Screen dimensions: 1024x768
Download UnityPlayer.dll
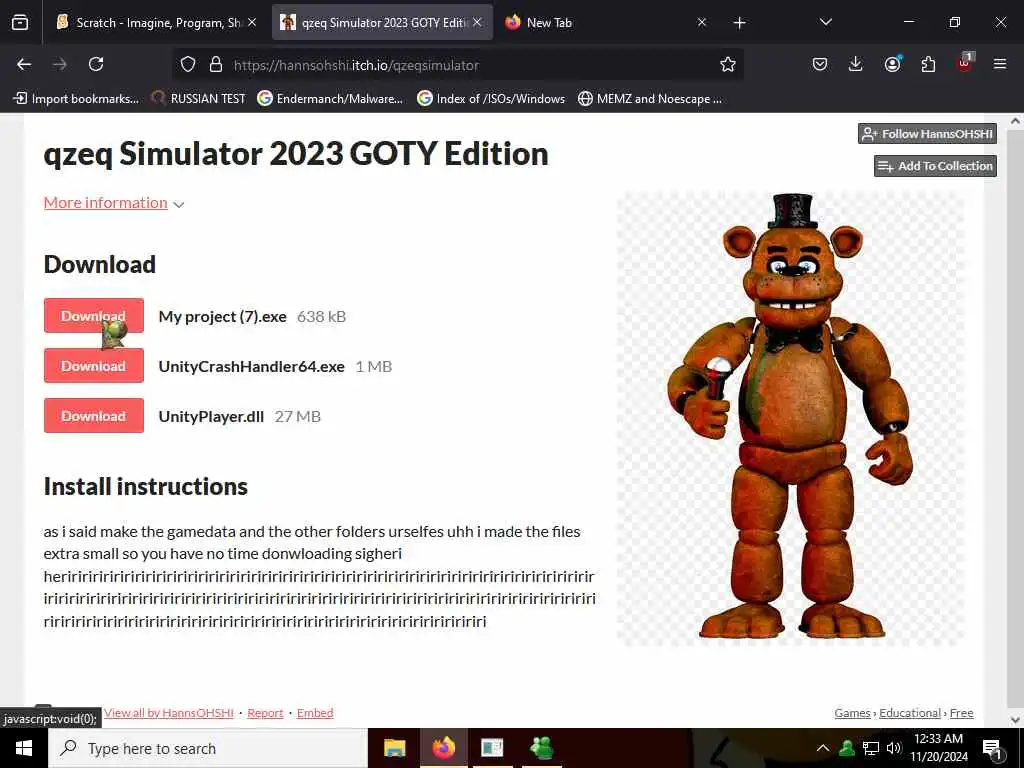[93, 416]
